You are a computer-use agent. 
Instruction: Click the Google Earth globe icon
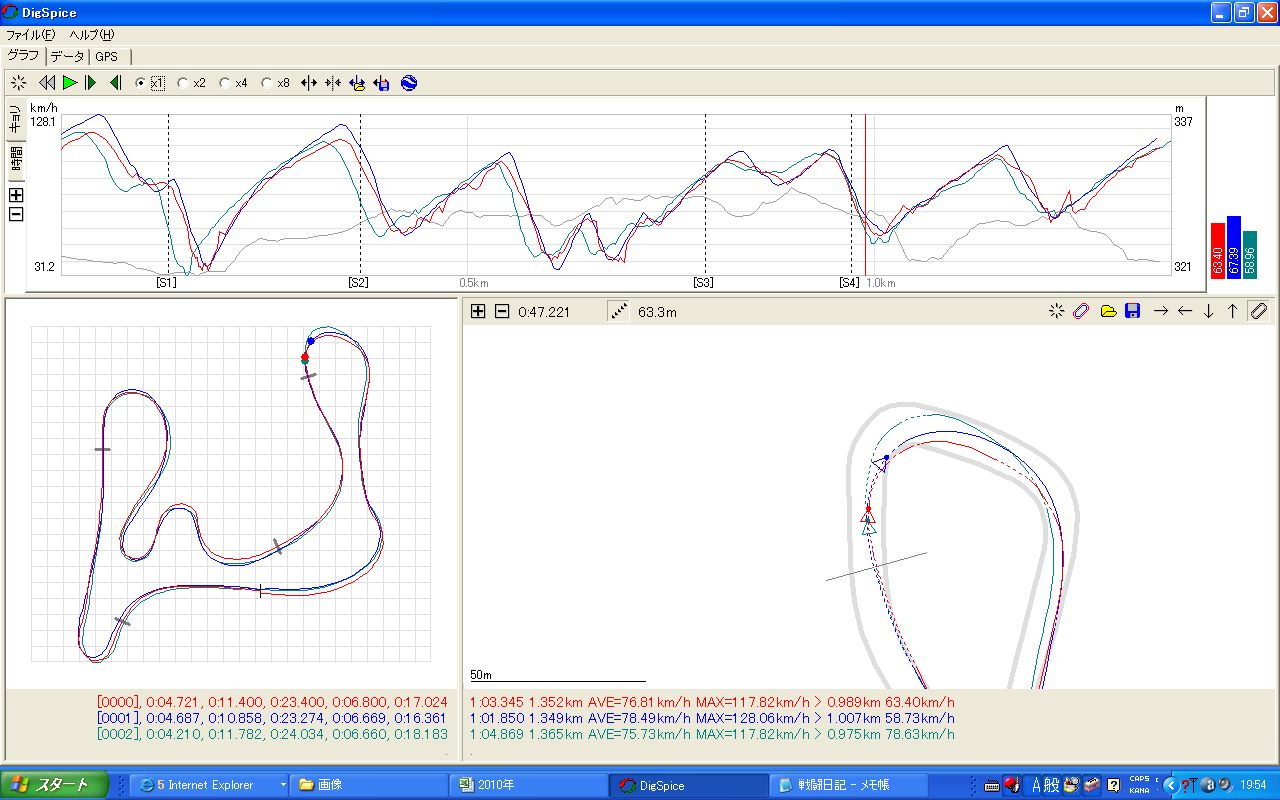click(x=409, y=83)
